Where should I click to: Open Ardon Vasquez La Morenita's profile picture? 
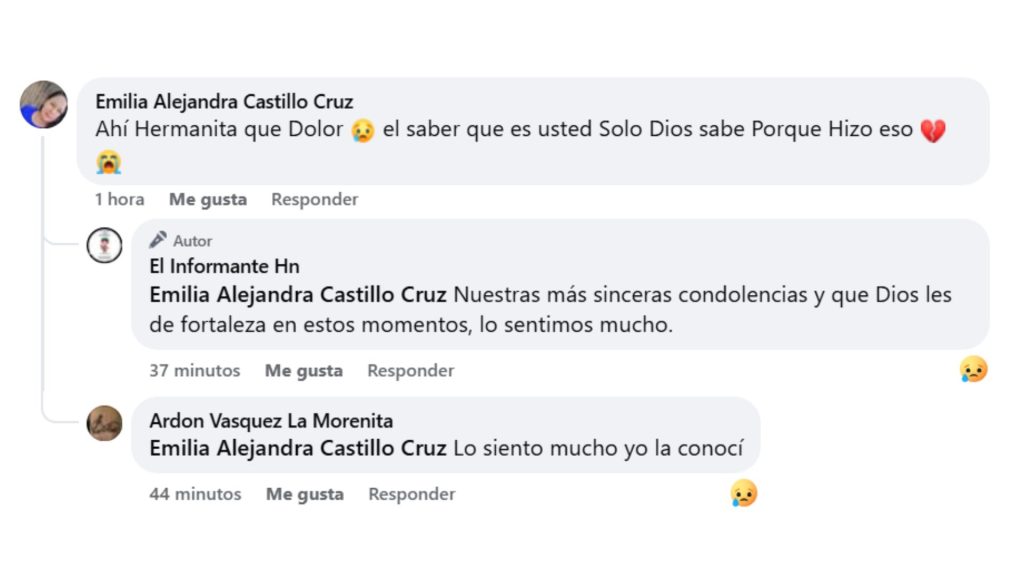coord(104,425)
